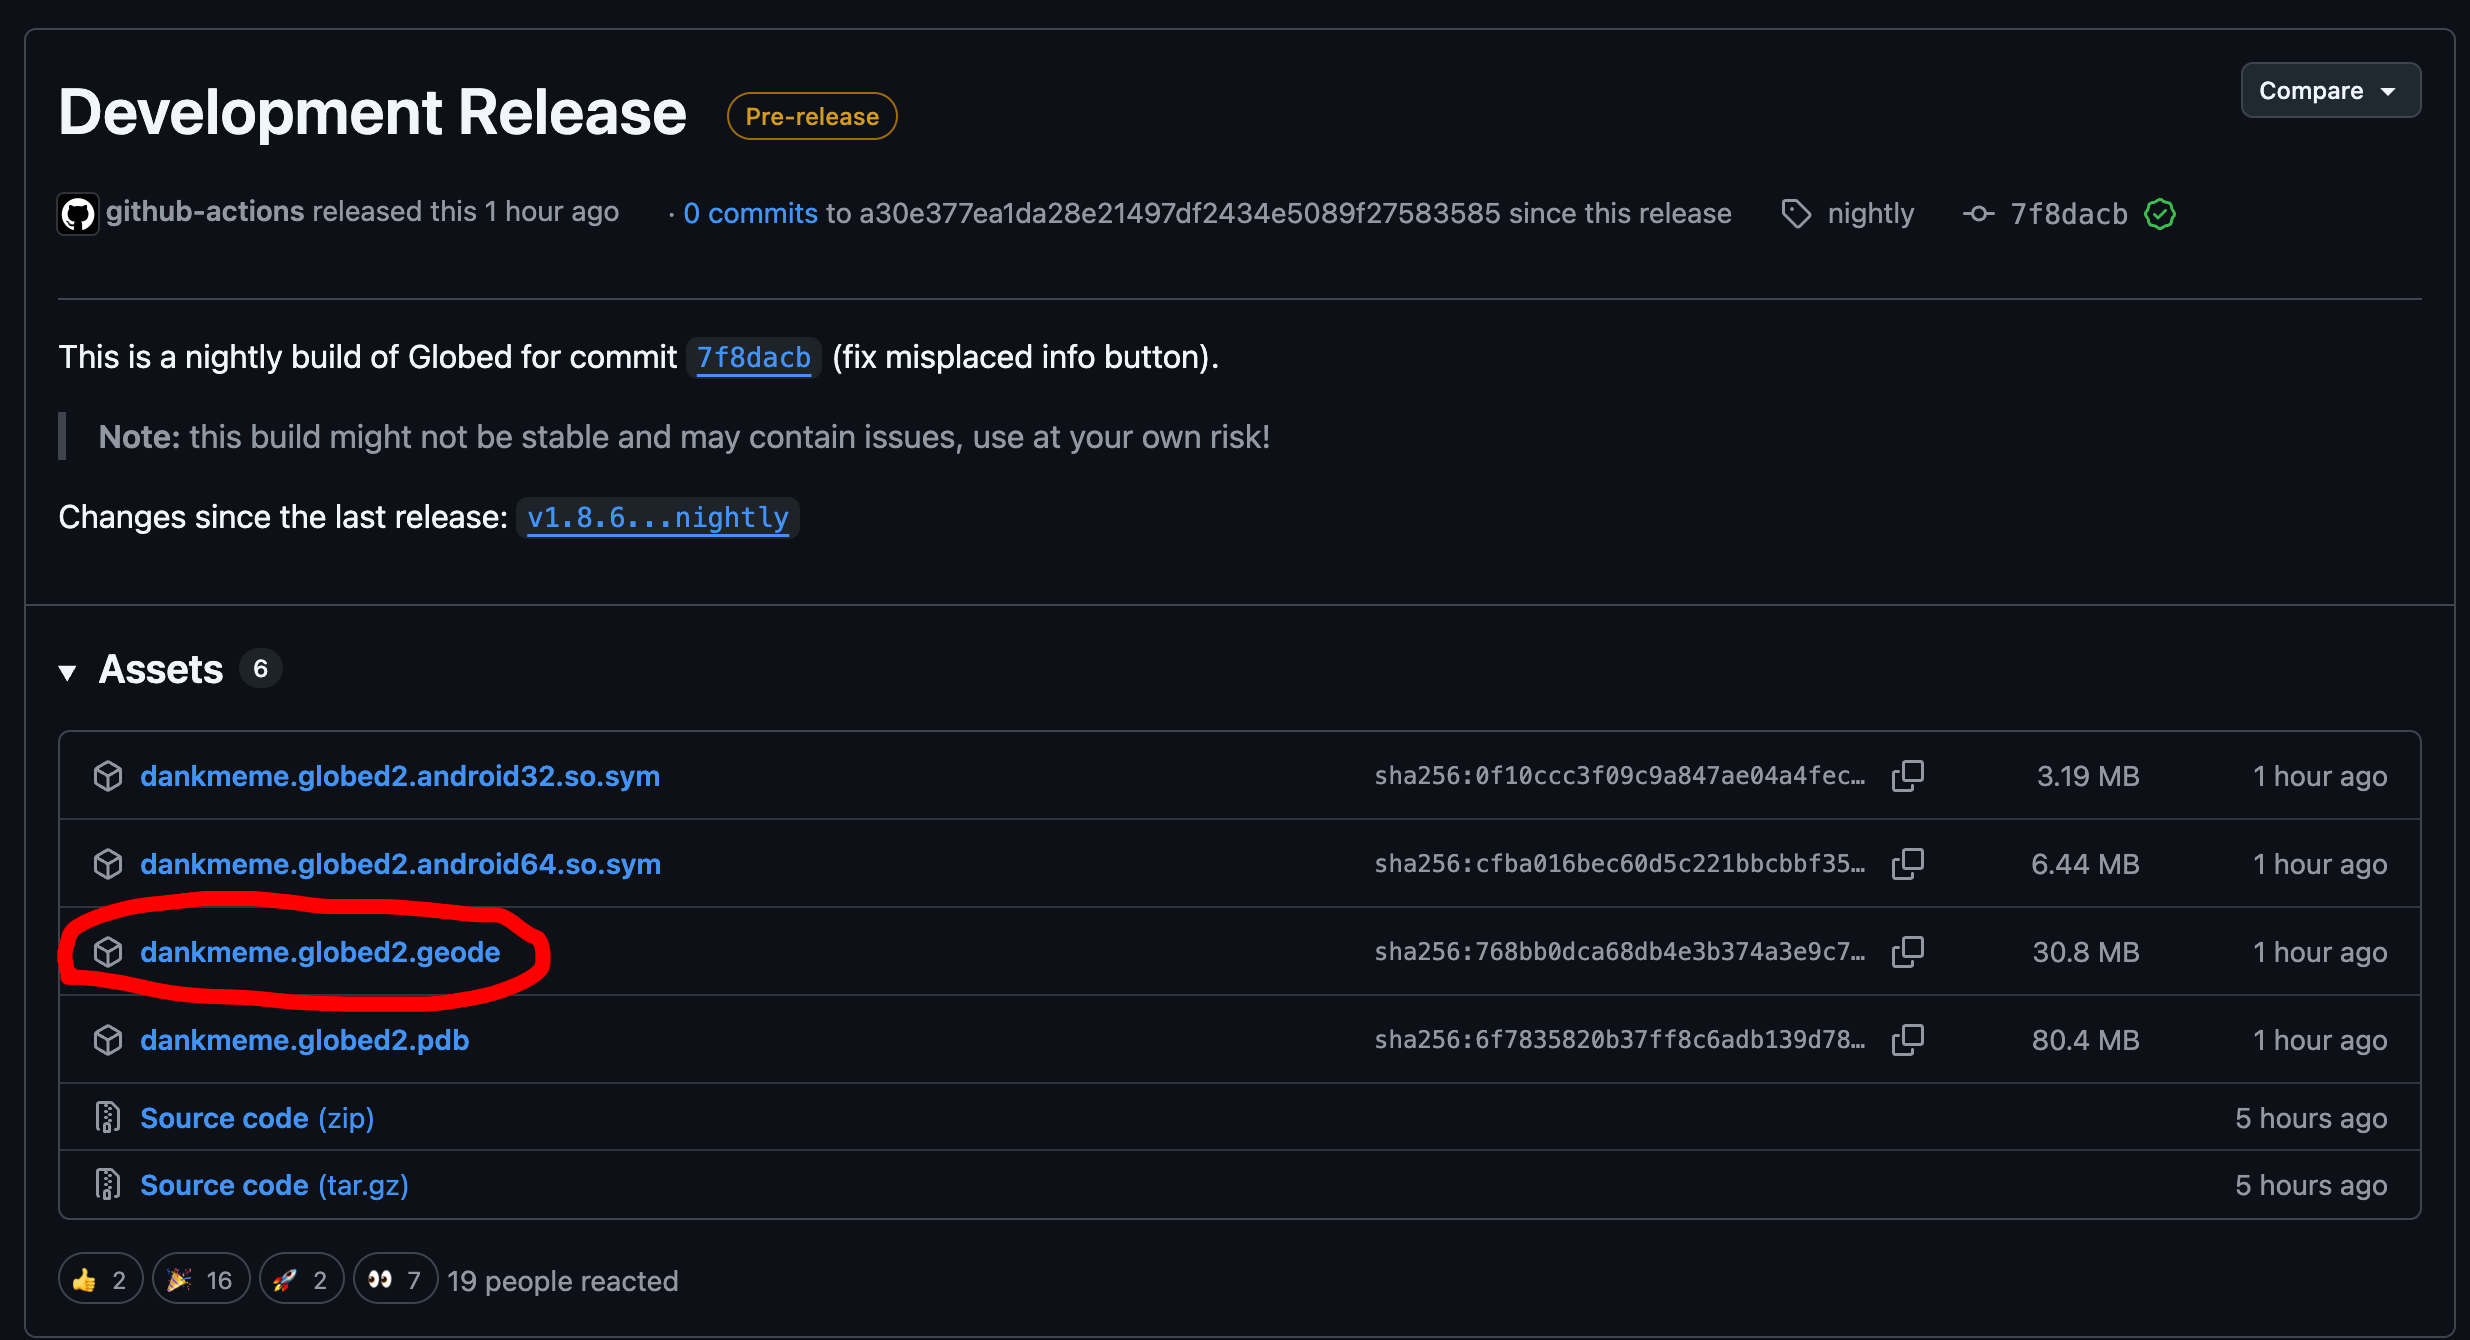
Task: Open the v1.8.6...nightly comparison link
Action: pos(657,518)
